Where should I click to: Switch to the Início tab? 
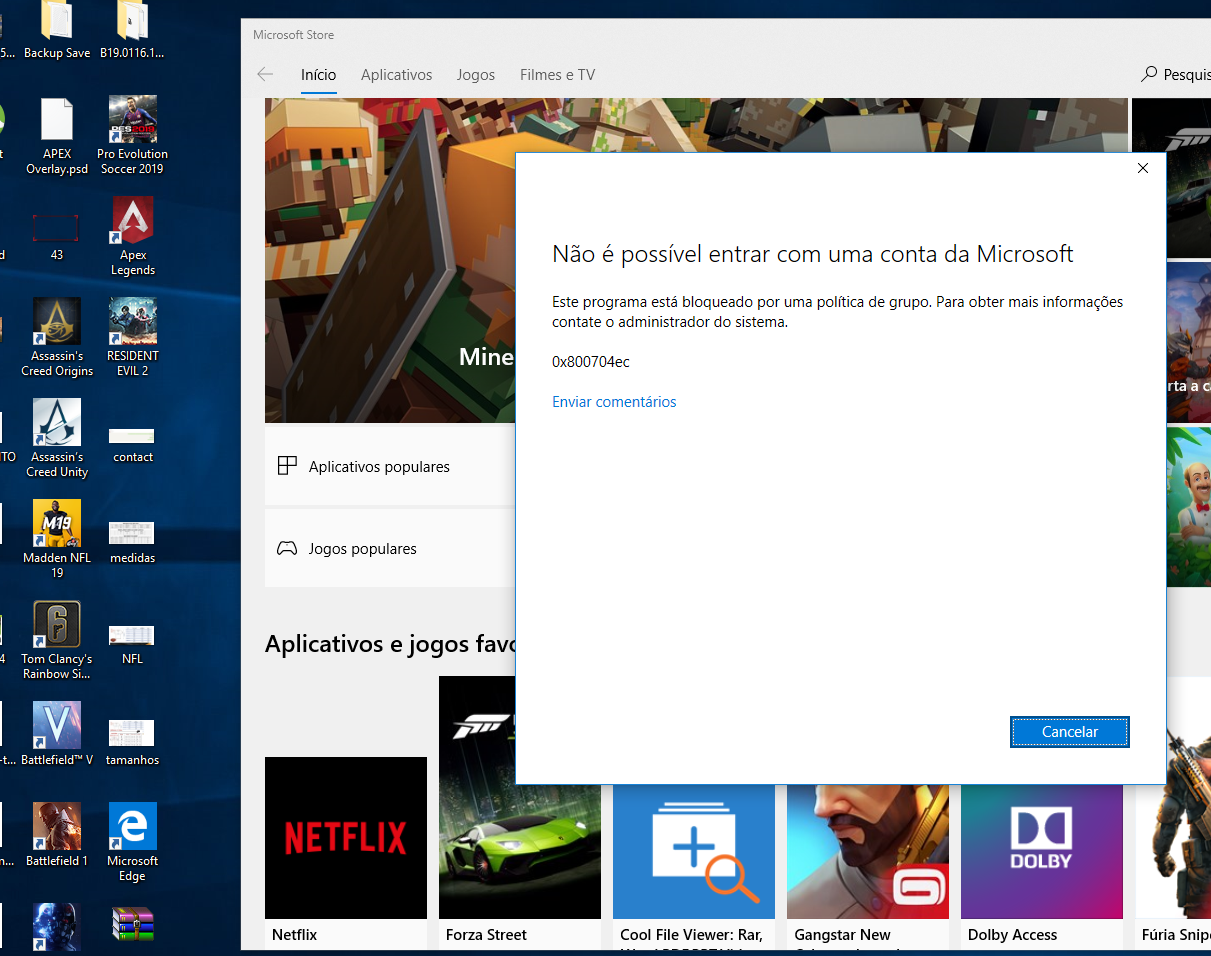(x=318, y=75)
